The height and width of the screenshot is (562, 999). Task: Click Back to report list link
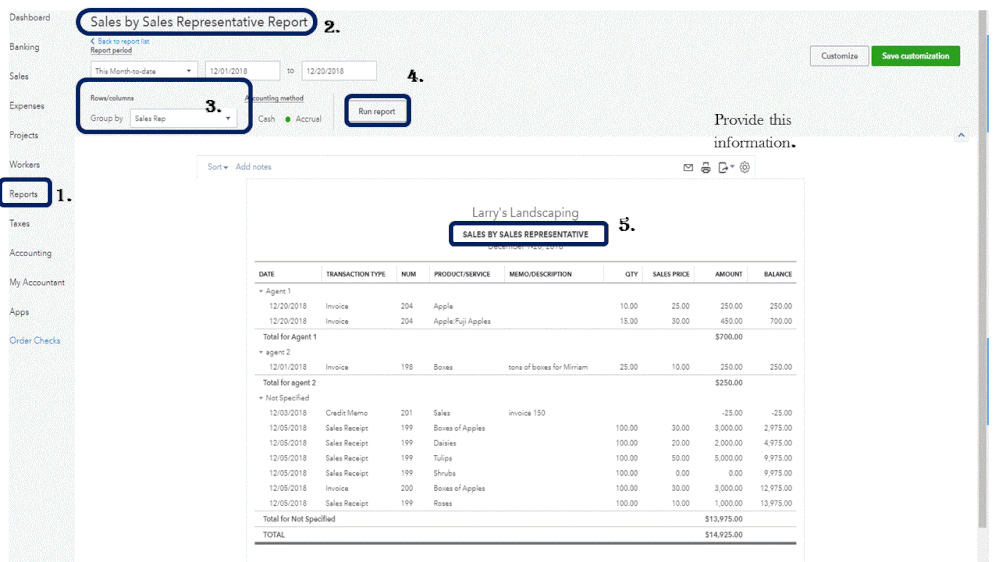coord(120,41)
